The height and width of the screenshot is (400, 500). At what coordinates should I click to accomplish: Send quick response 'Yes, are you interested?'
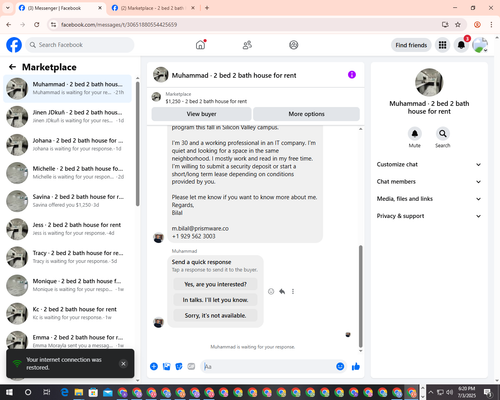click(215, 284)
